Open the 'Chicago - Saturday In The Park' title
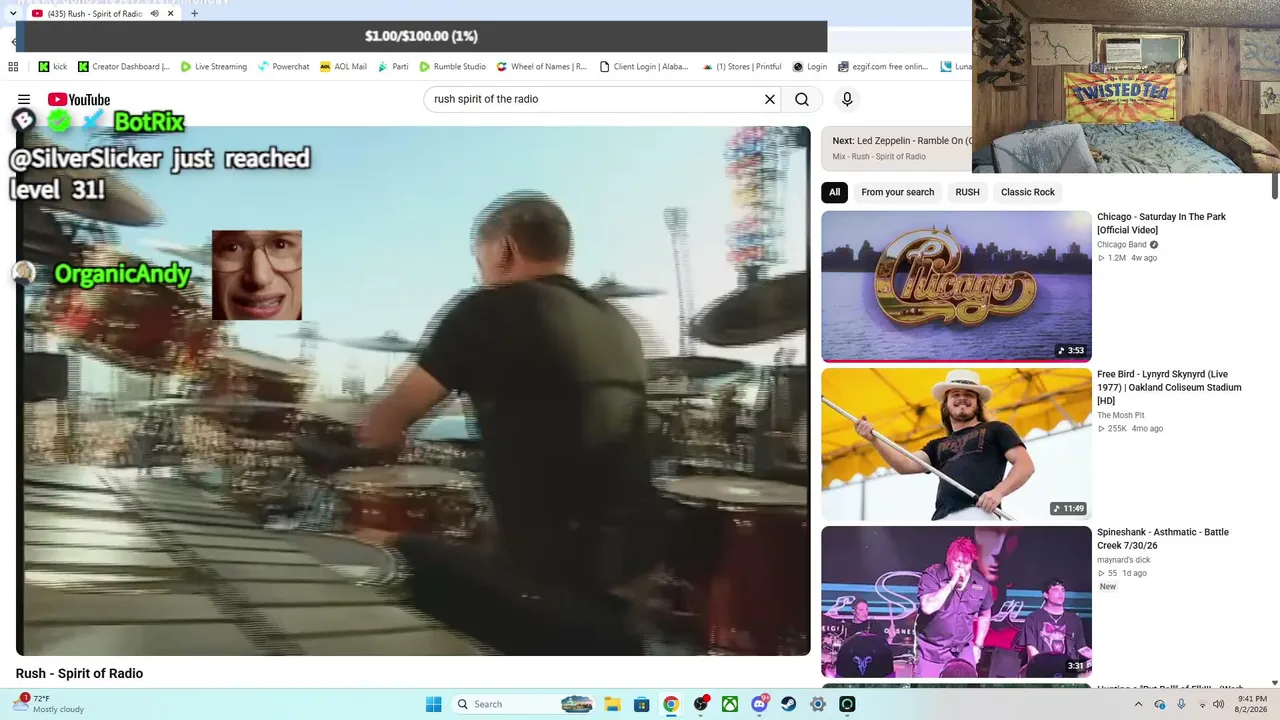 coord(1161,223)
